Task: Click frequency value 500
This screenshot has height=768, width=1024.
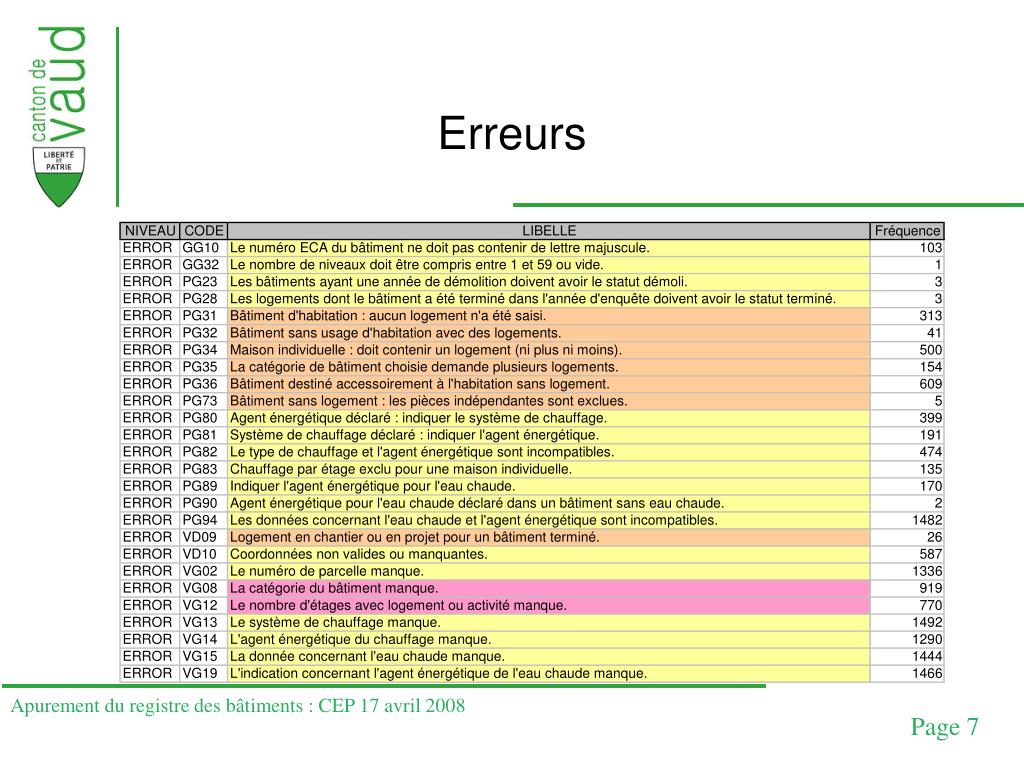Action: coord(931,350)
